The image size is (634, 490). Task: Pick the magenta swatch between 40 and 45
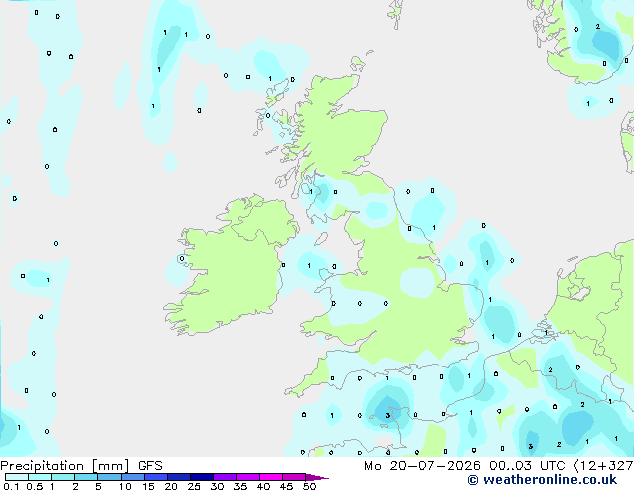click(x=271, y=477)
